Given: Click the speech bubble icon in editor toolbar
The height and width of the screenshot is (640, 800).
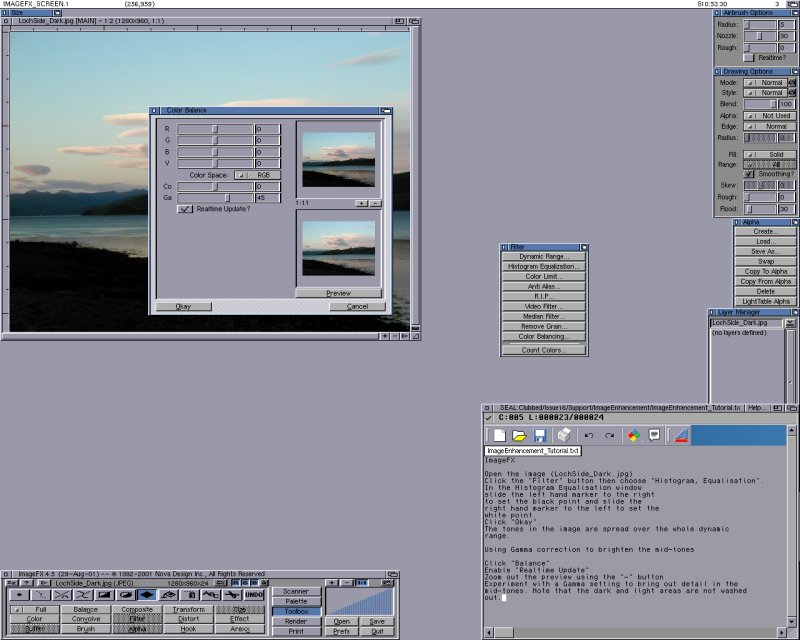Looking at the screenshot, I should 654,435.
